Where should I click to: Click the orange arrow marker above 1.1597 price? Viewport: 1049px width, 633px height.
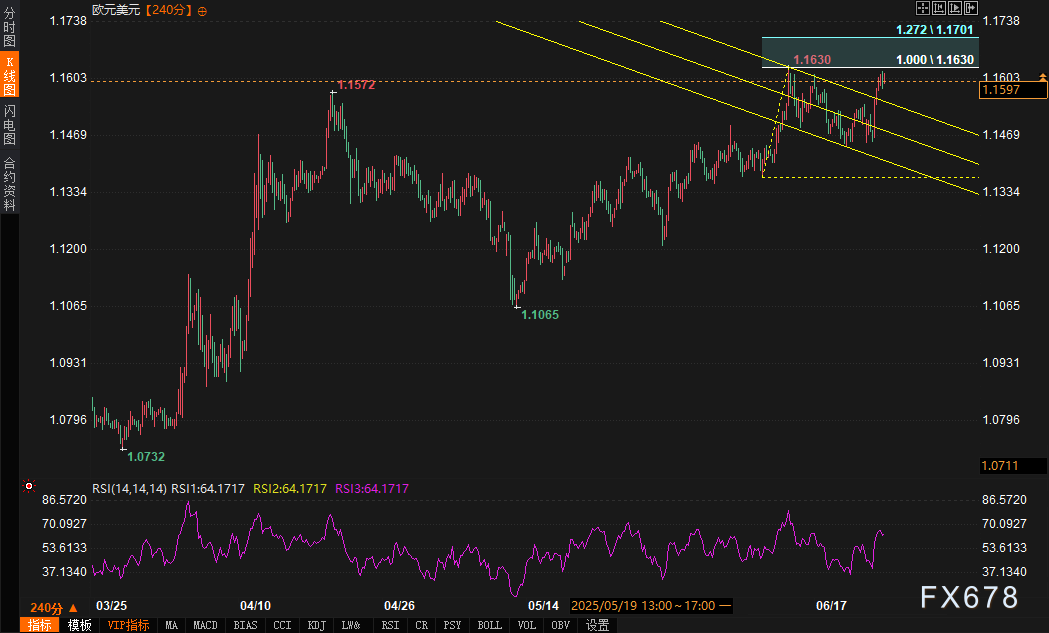tap(1042, 78)
